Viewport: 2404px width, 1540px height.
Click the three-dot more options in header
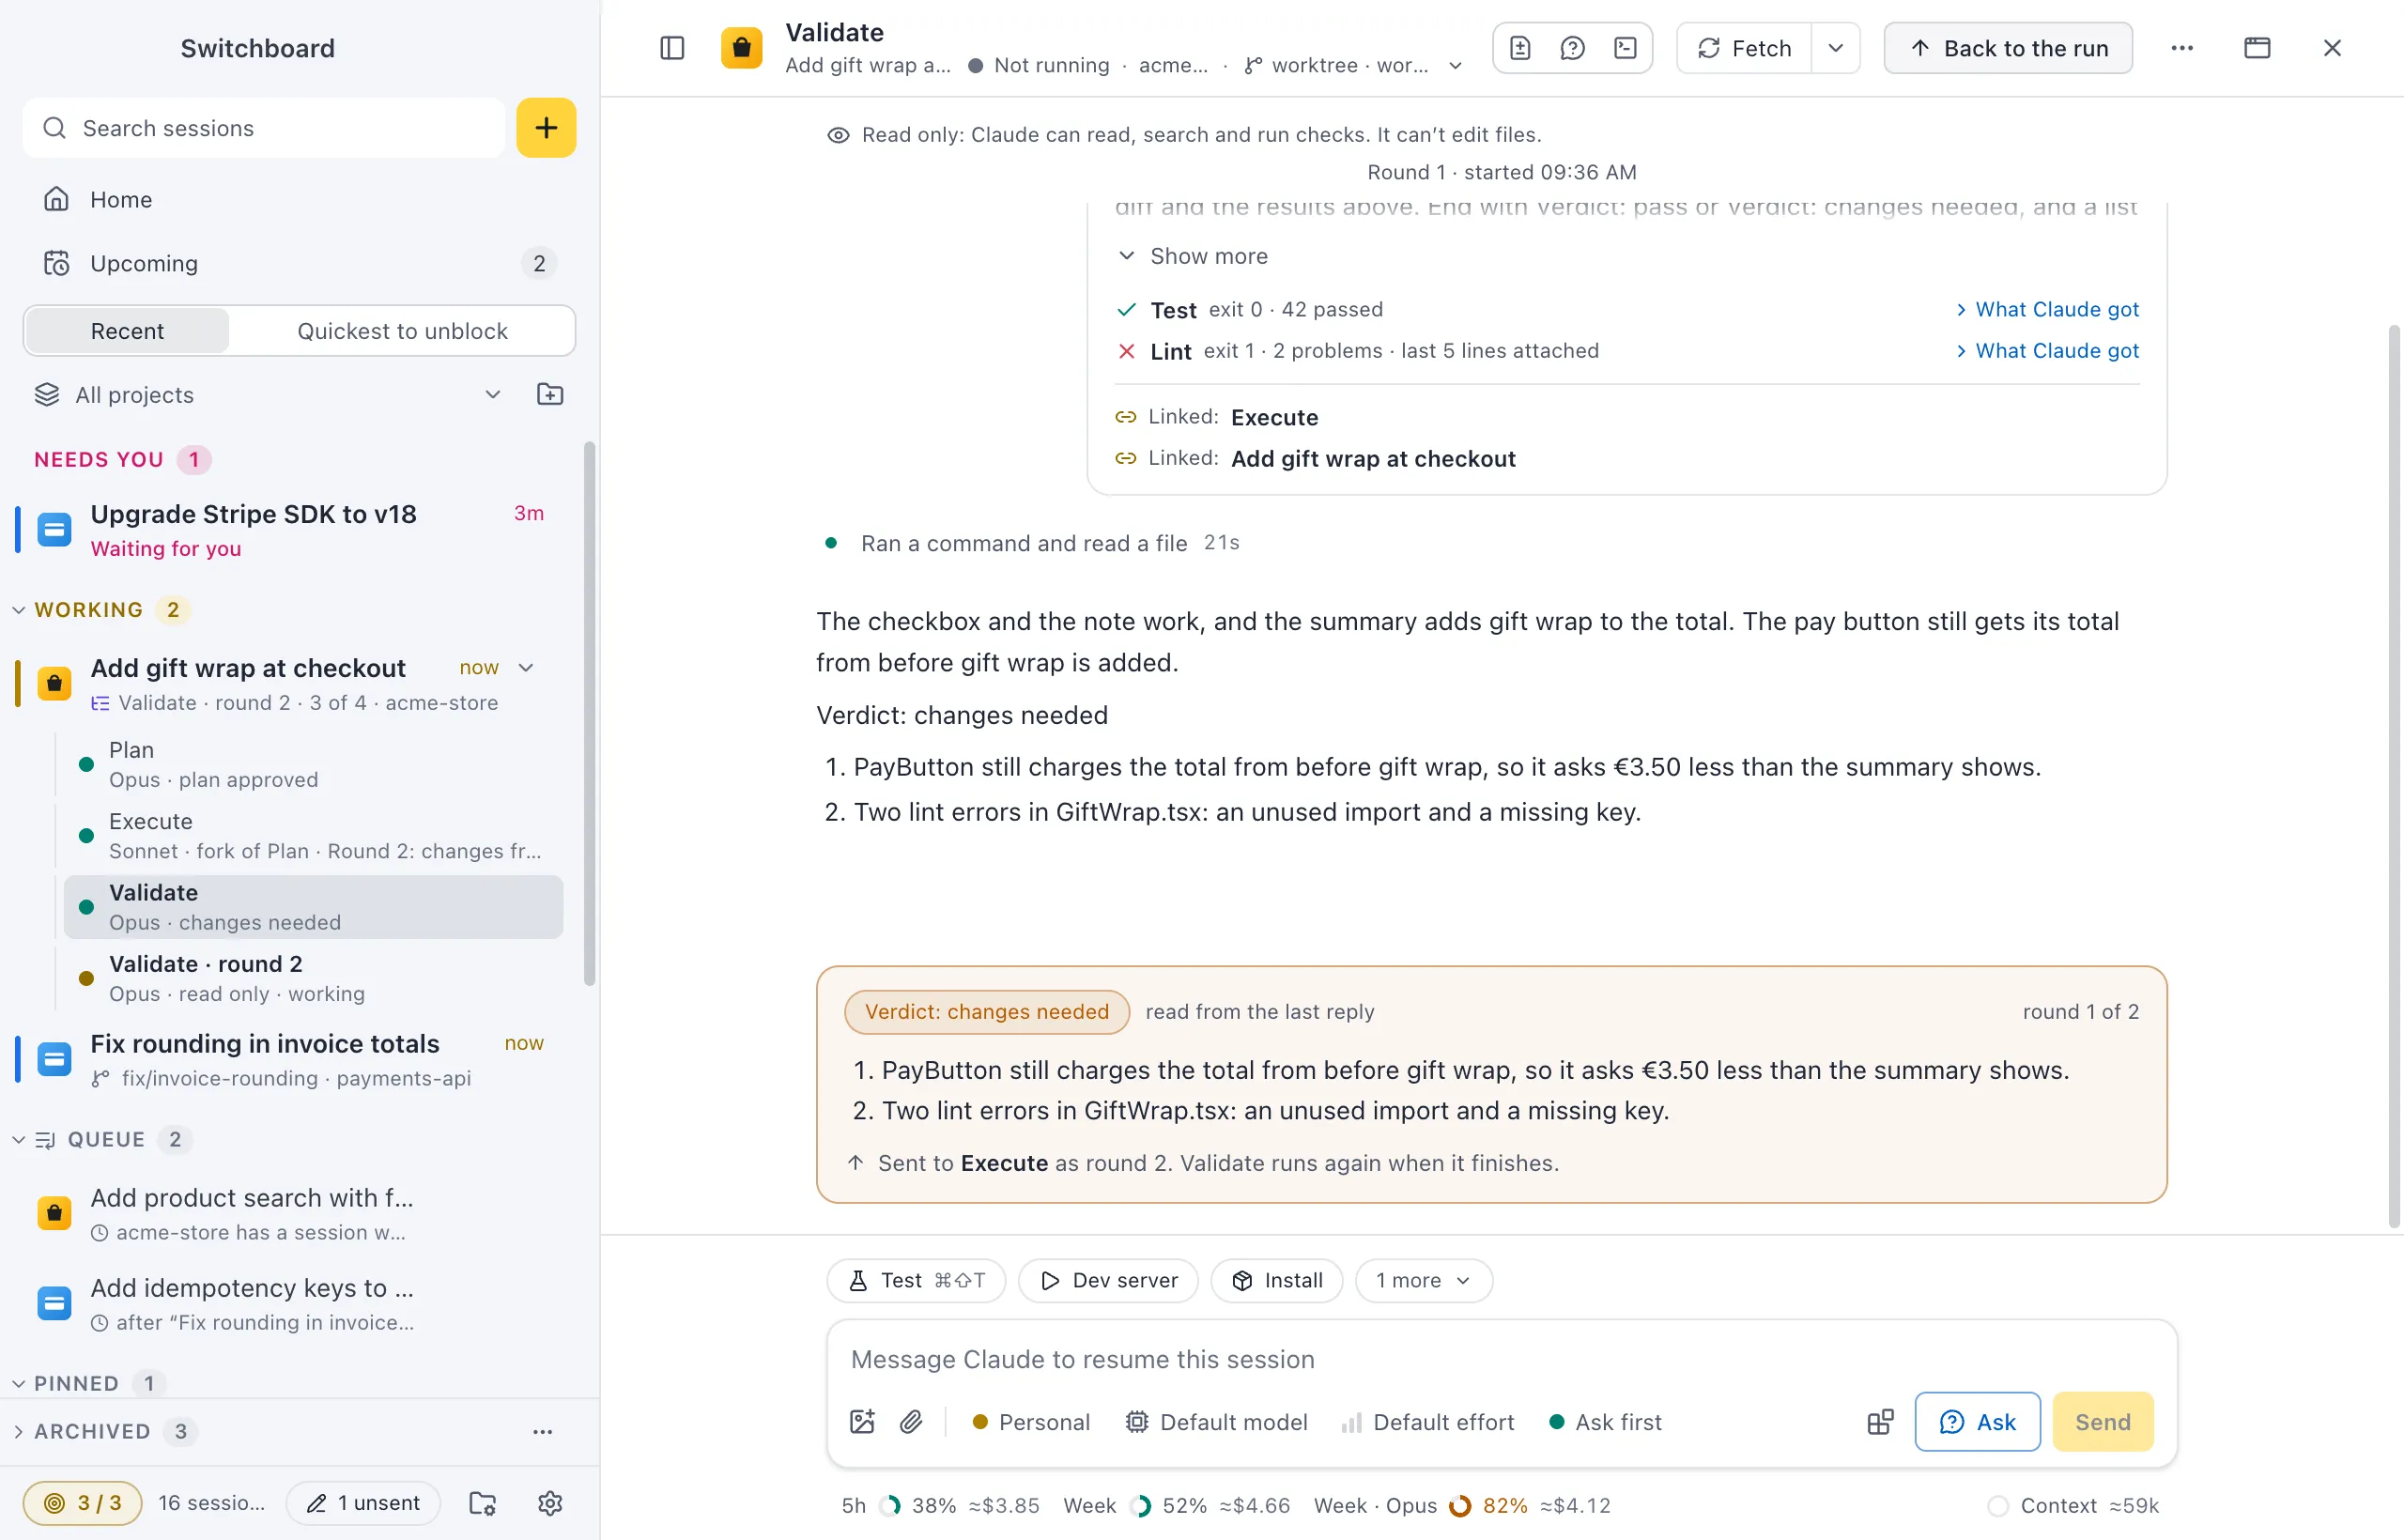click(x=2182, y=48)
